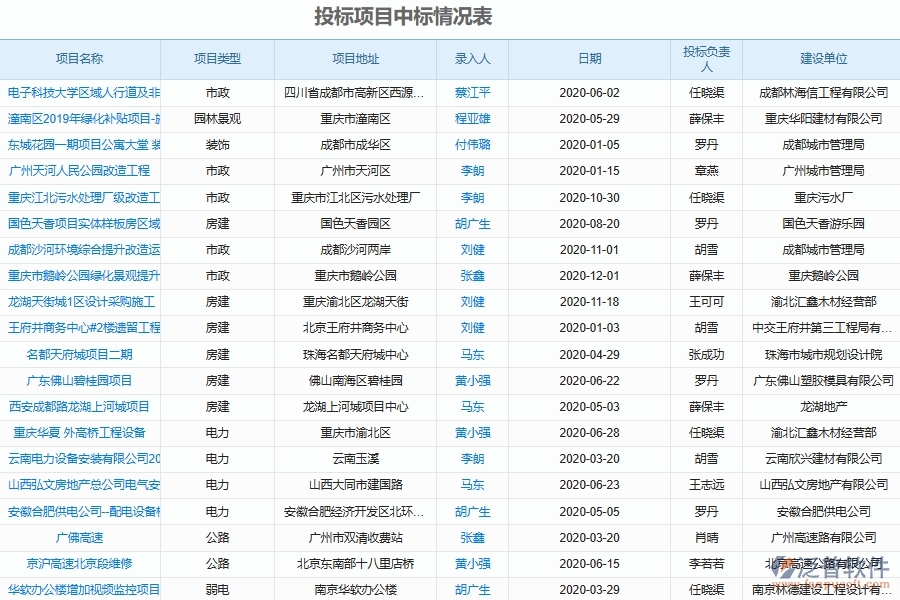Viewport: 900px width, 600px height.
Task: Click the 录入人 column header
Action: (471, 59)
